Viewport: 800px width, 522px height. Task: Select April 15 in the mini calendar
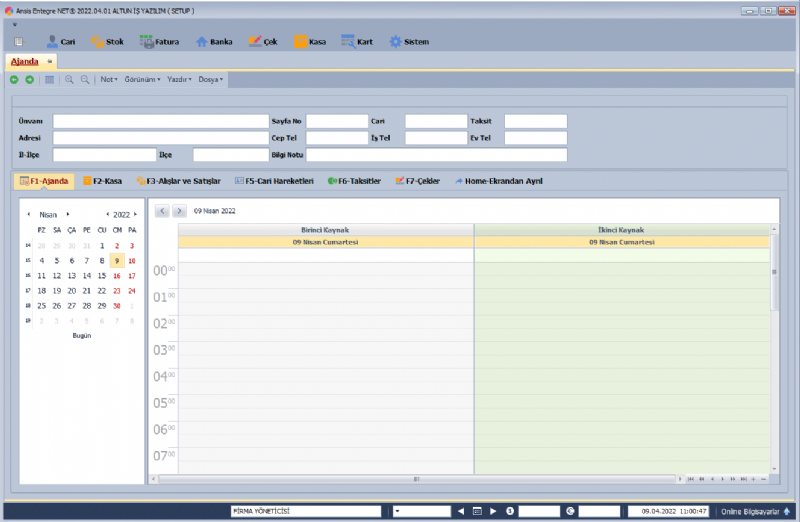[102, 276]
